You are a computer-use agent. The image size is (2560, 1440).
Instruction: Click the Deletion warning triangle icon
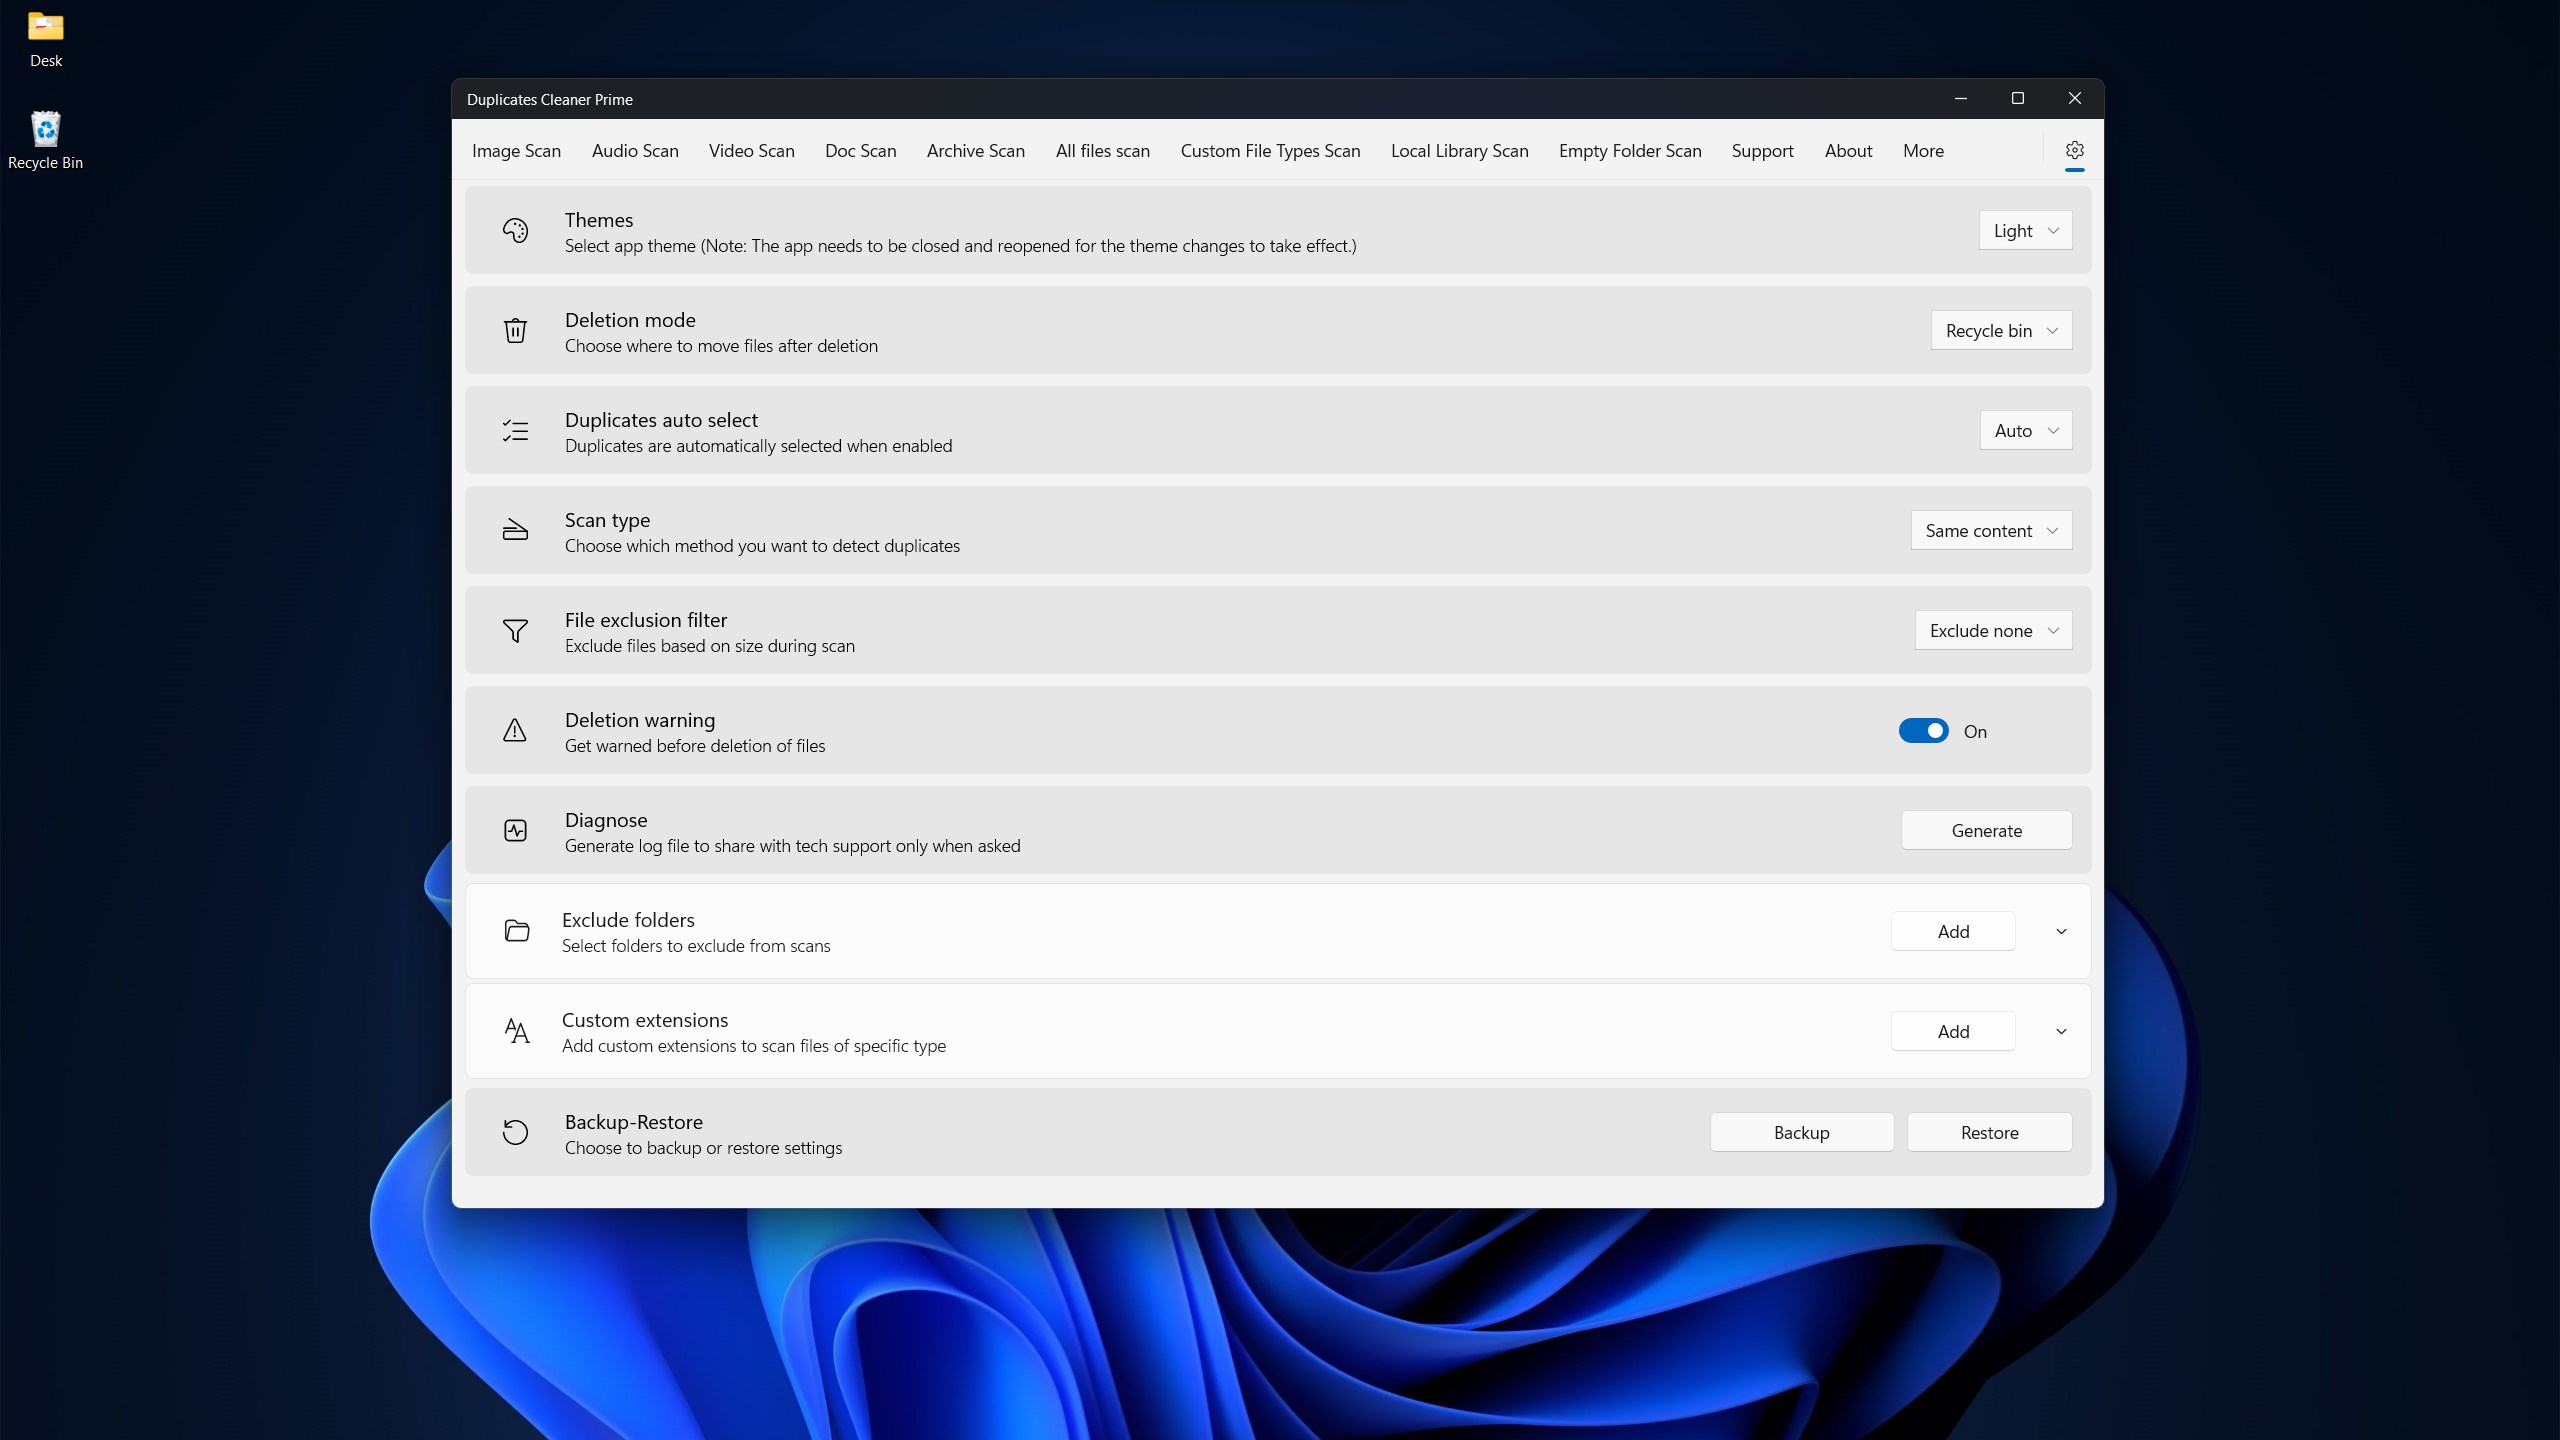(515, 730)
